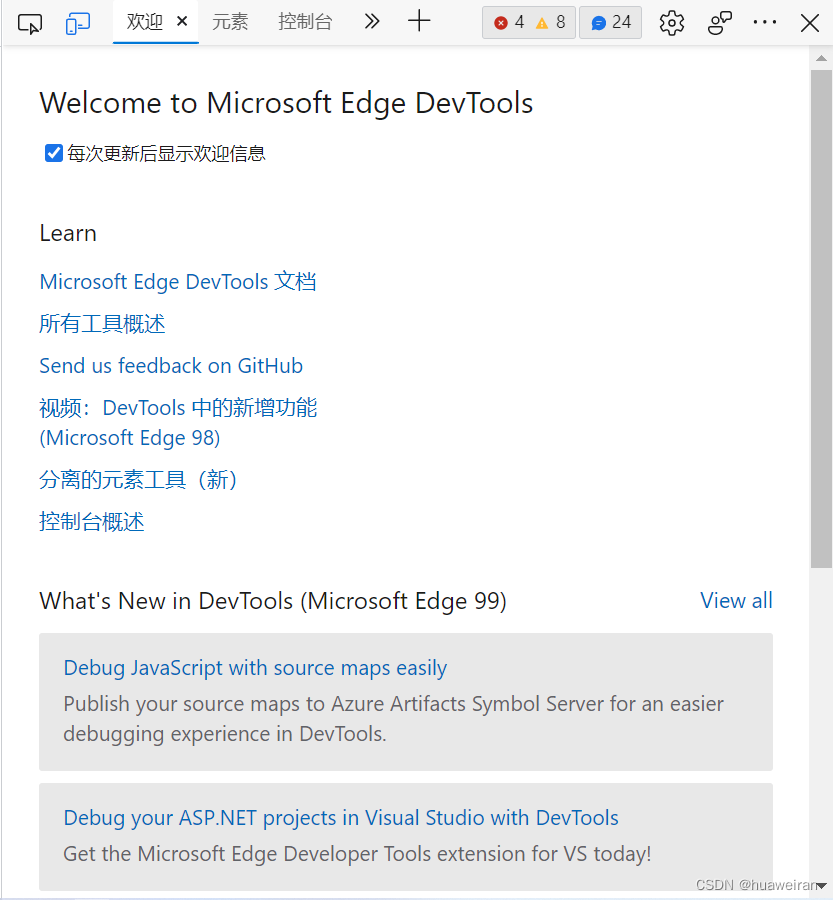Switch to the 控制台 tab
This screenshot has height=900, width=833.
(305, 21)
